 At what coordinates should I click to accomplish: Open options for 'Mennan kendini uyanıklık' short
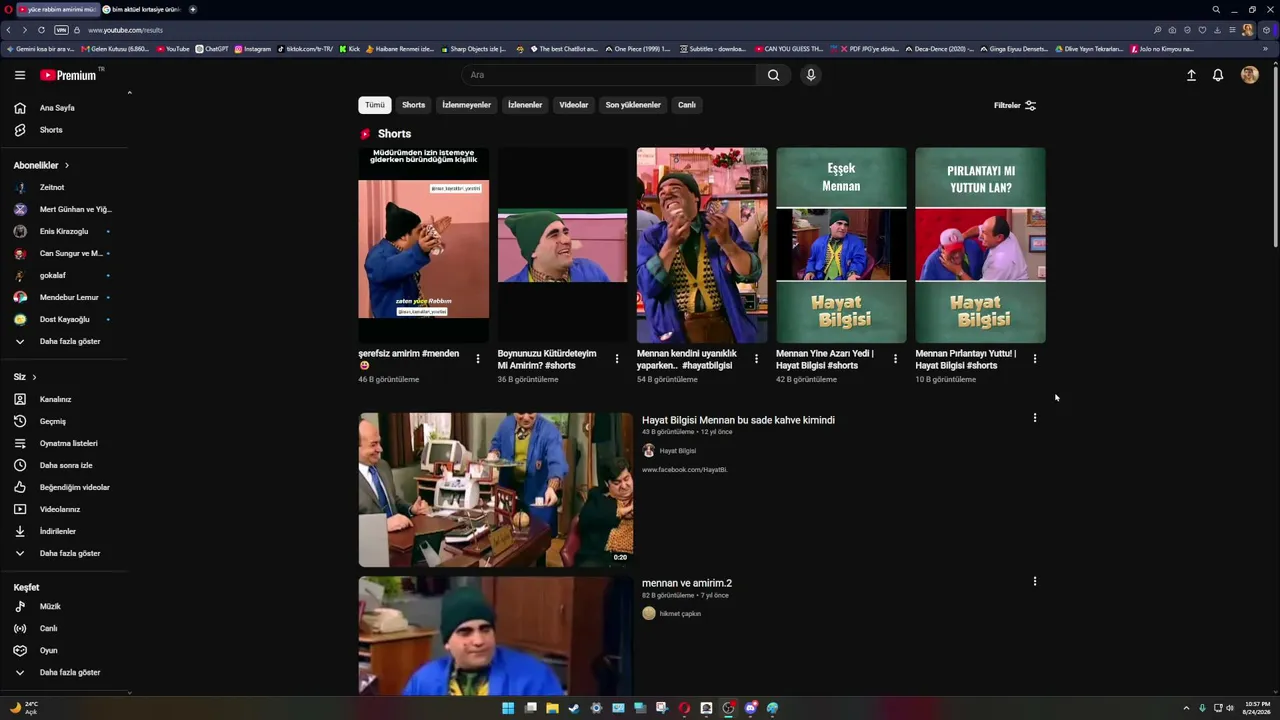[x=756, y=359]
